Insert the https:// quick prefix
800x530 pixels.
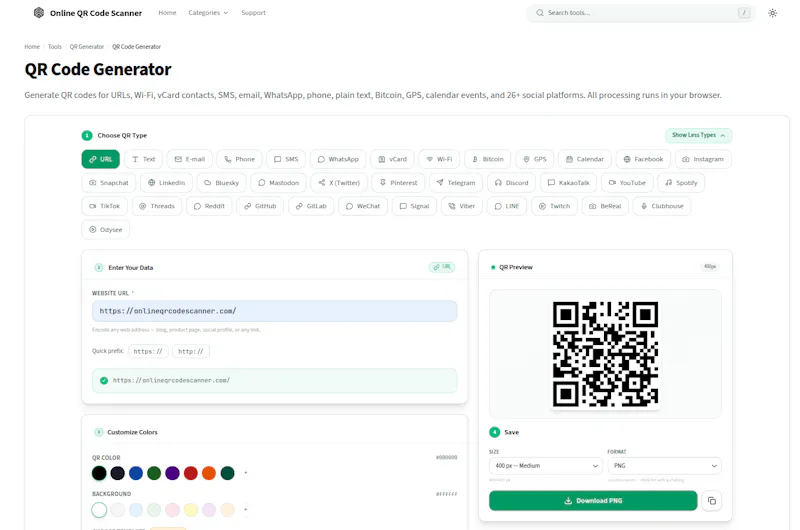click(148, 351)
